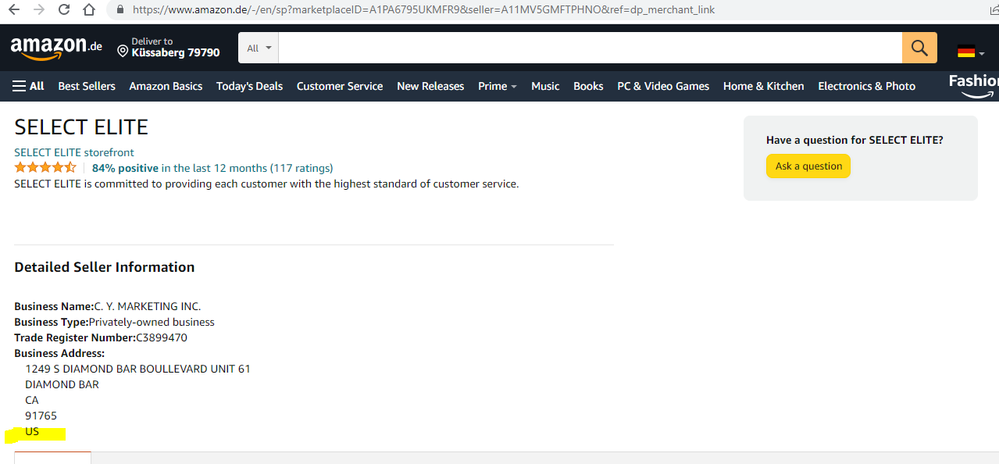Open 84% positive ratings link
This screenshot has height=464, width=999.
click(x=213, y=168)
